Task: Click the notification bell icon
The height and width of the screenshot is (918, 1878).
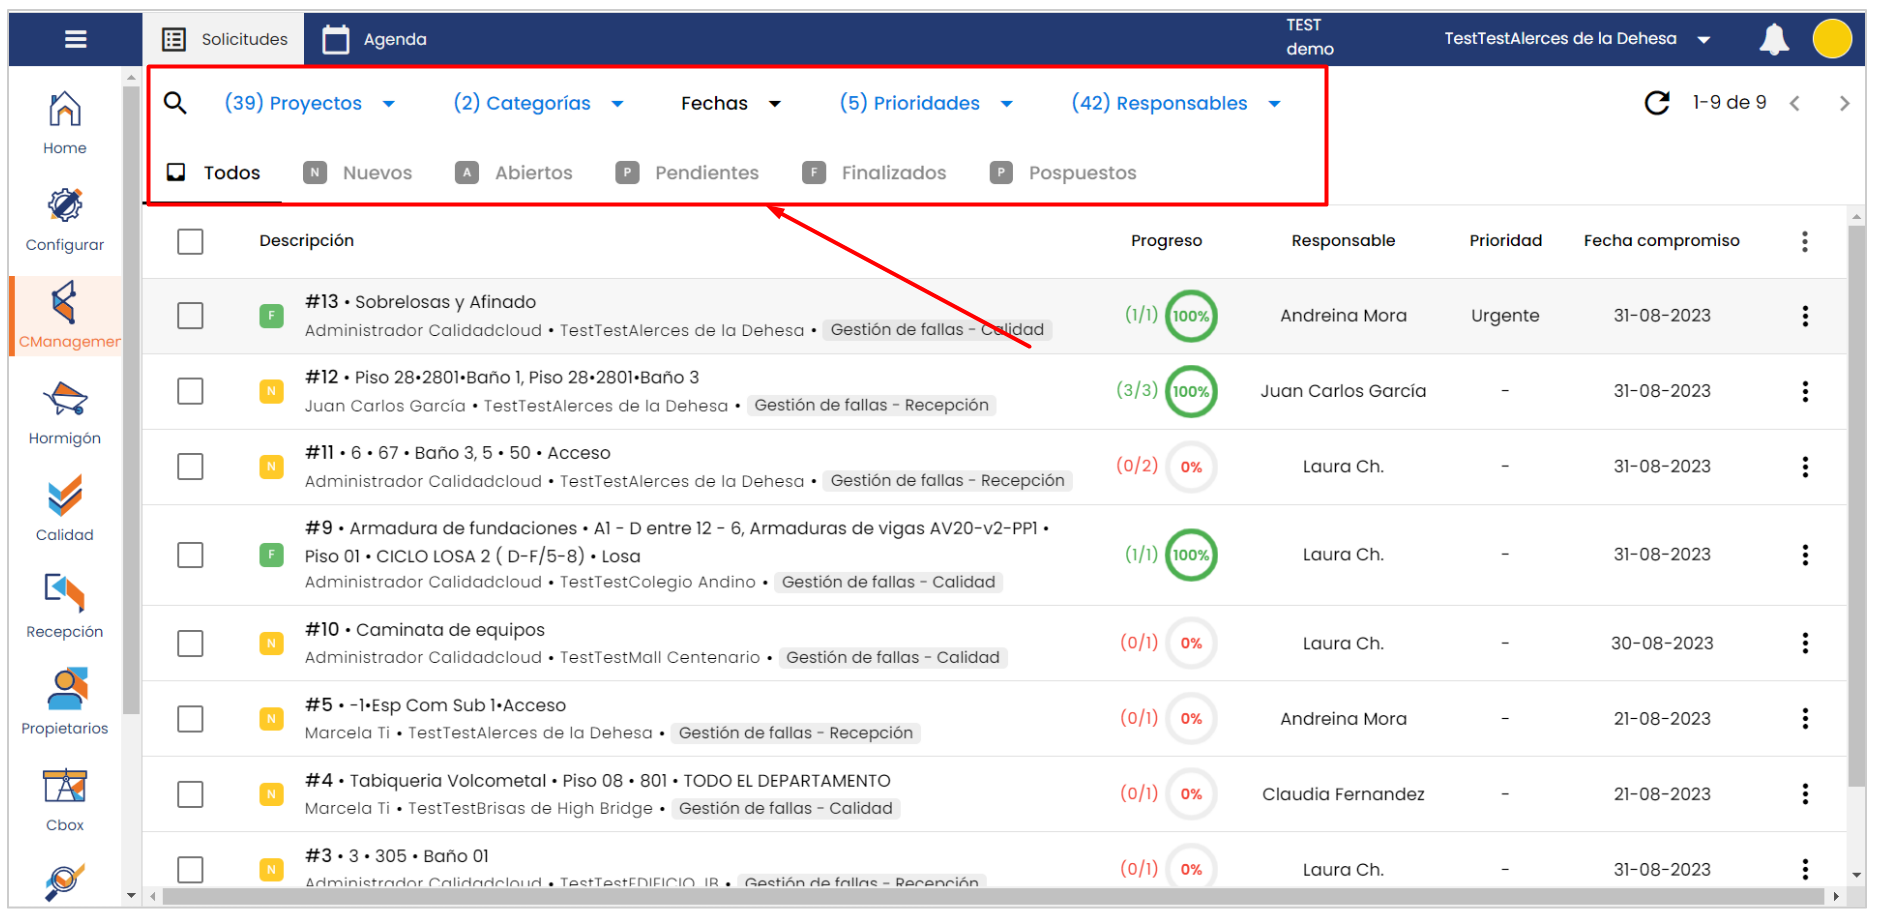Action: click(x=1773, y=39)
